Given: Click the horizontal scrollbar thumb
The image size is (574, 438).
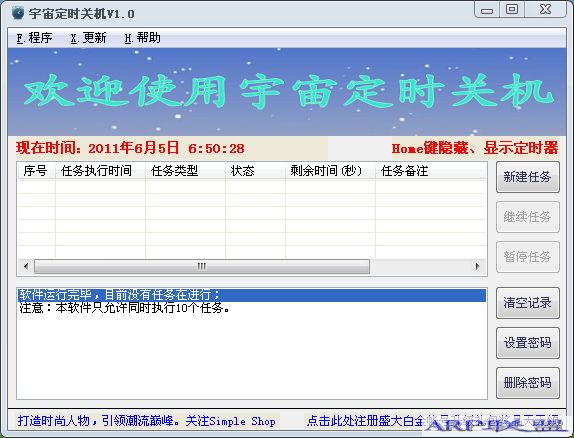Looking at the screenshot, I should [x=202, y=266].
